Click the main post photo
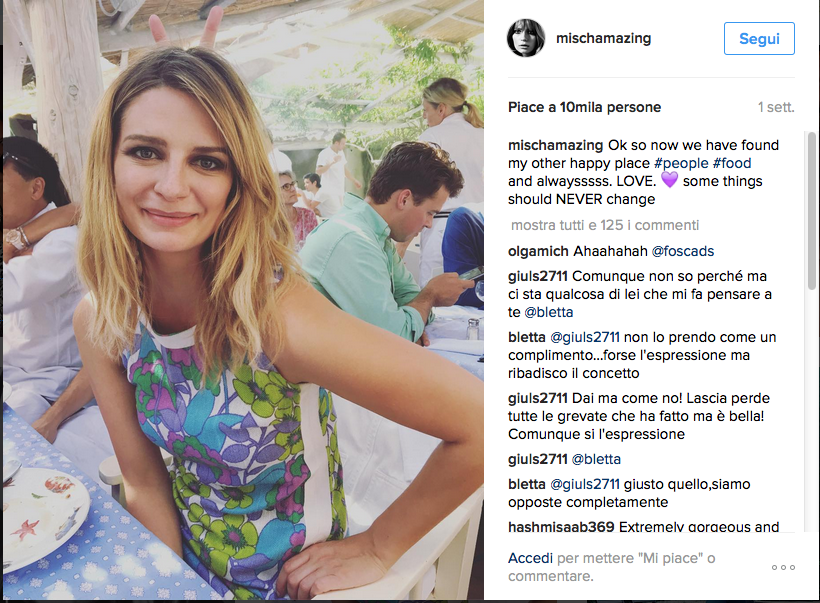 coord(242,300)
